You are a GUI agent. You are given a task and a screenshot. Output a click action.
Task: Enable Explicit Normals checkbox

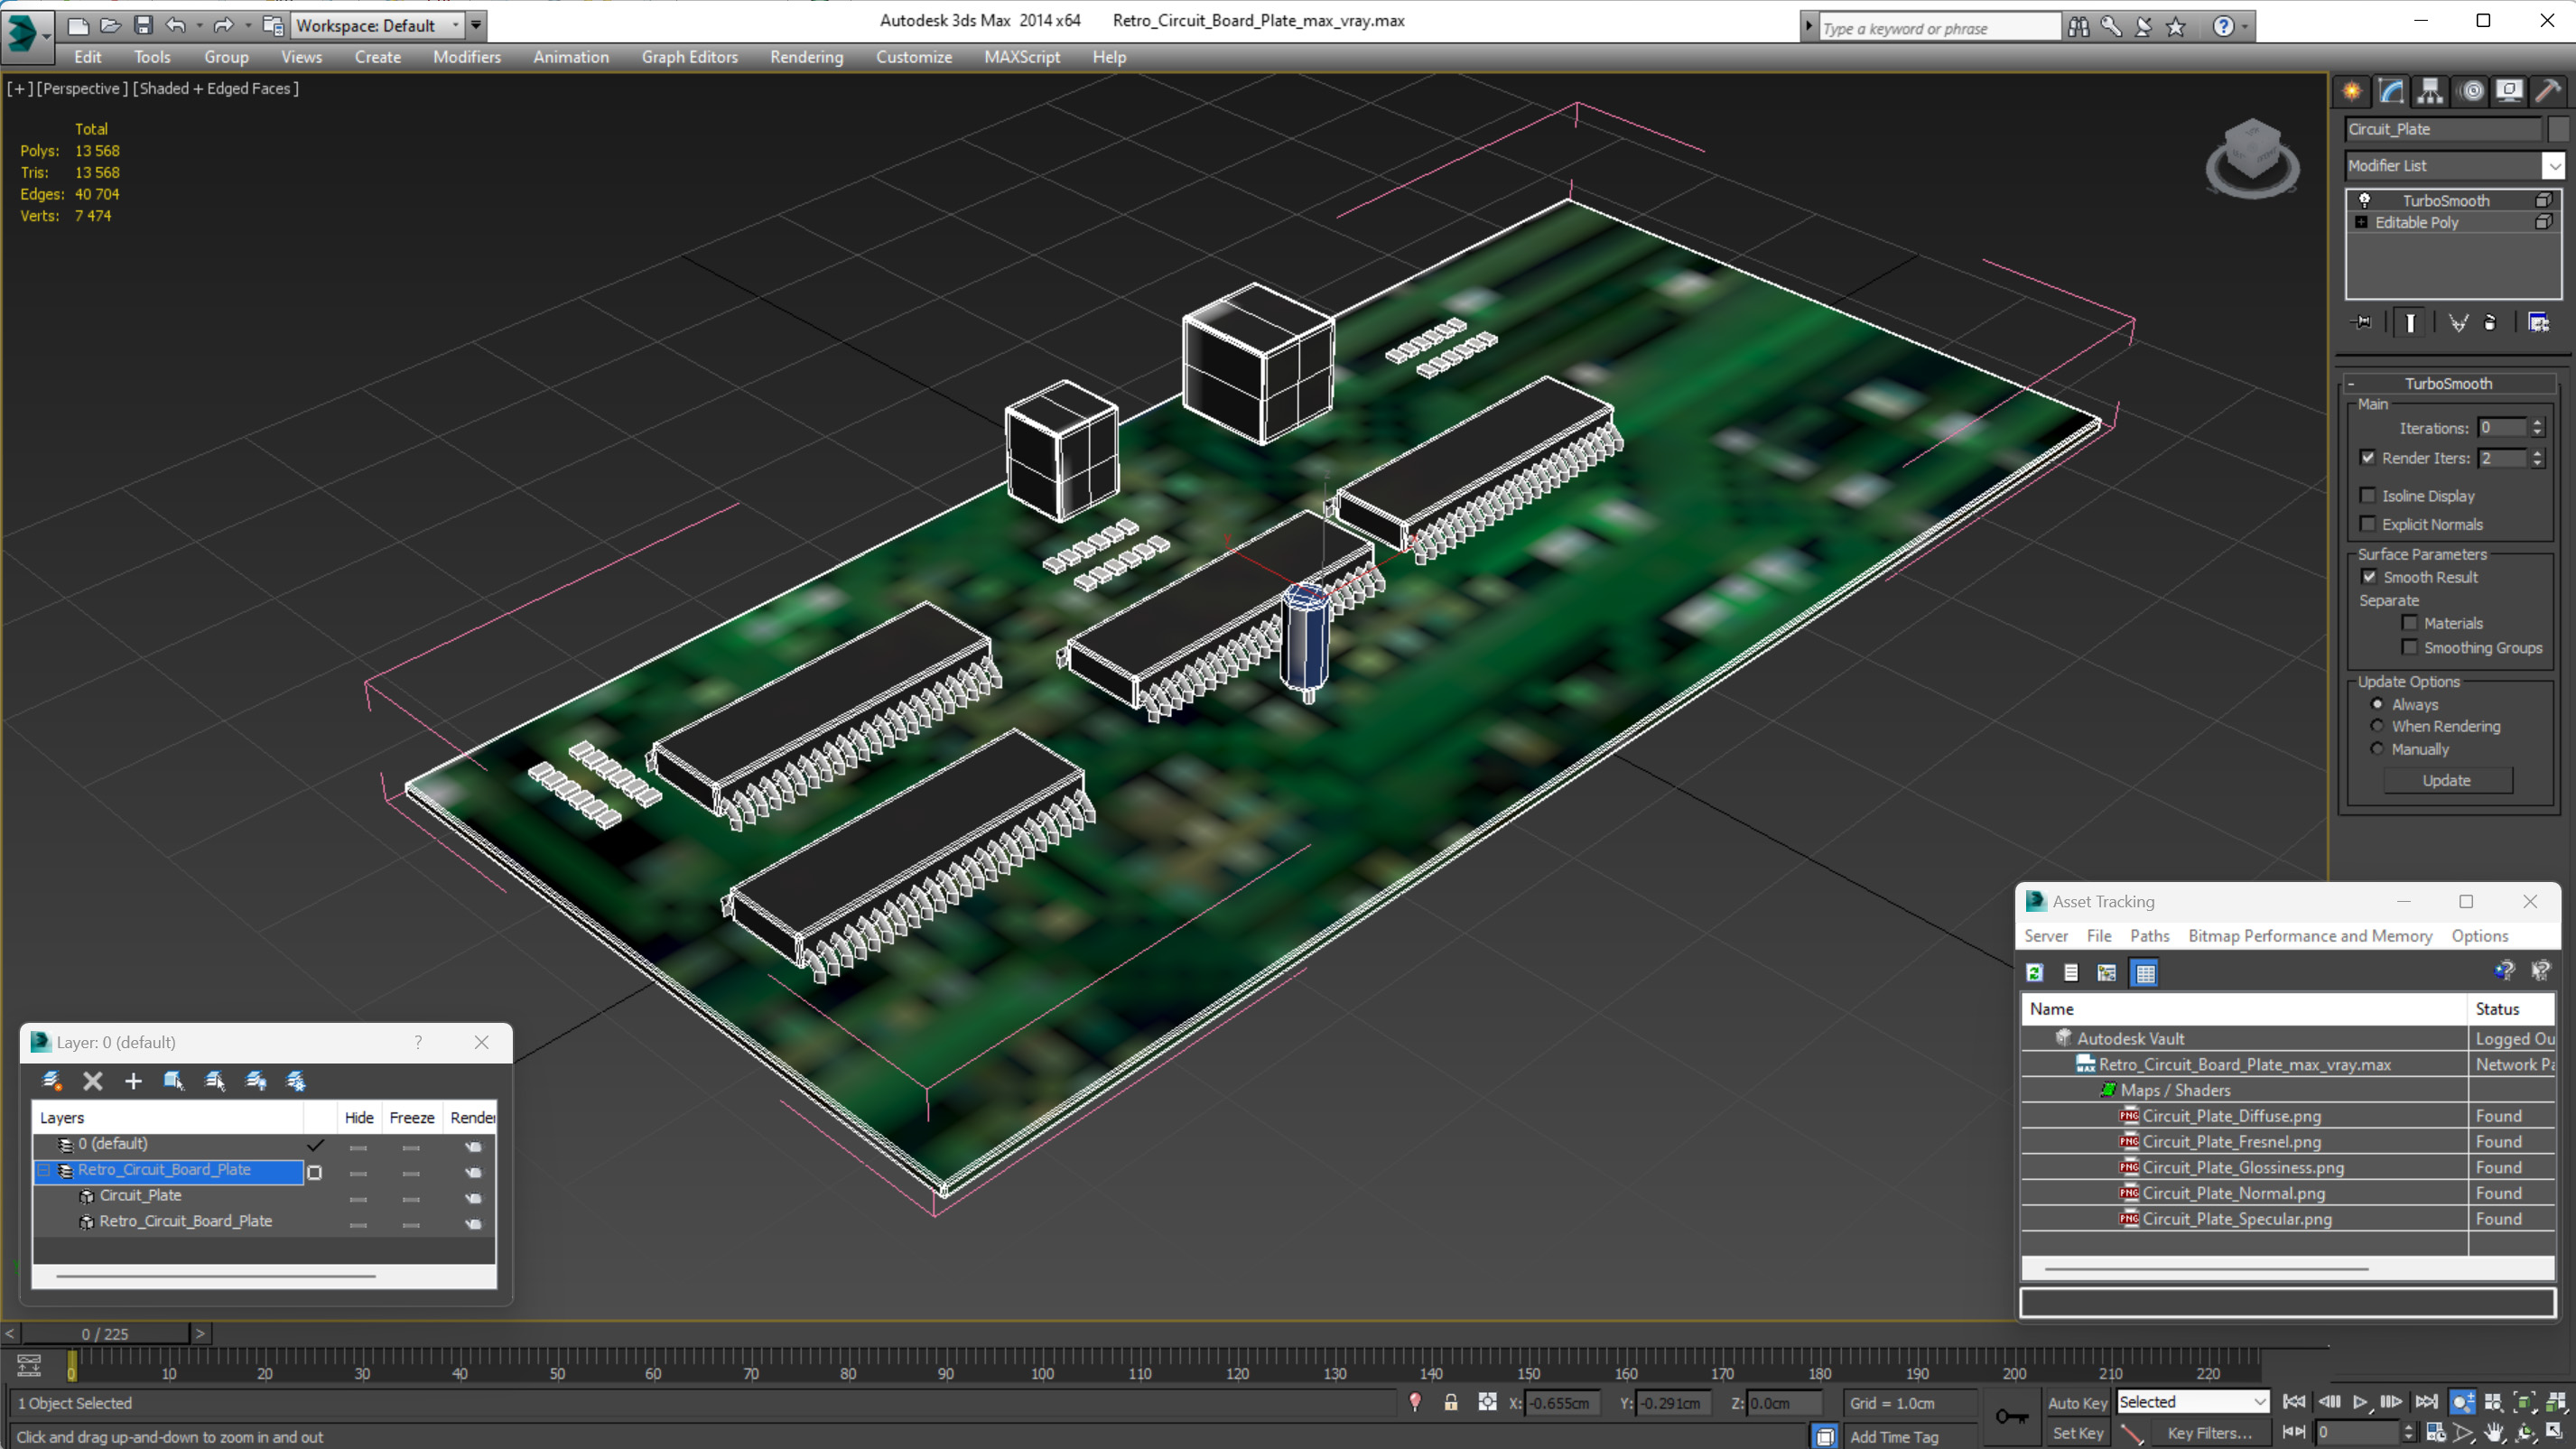point(2367,523)
